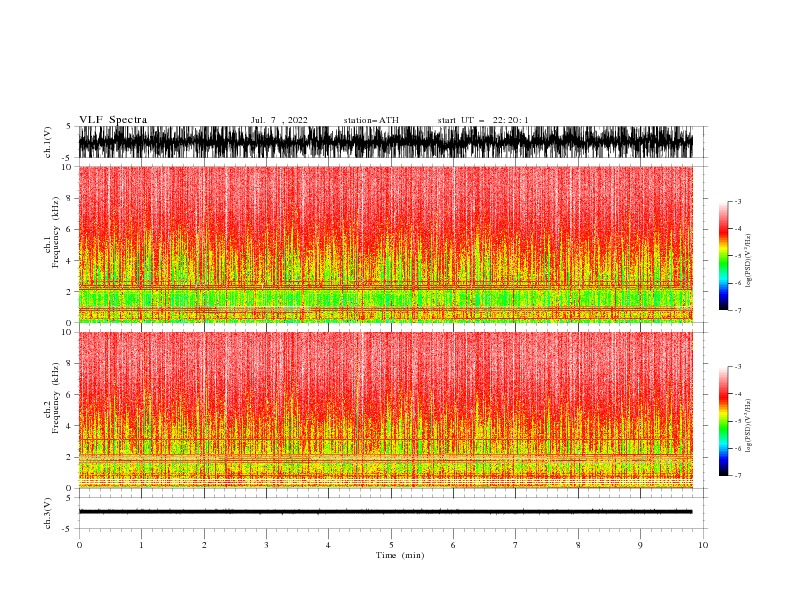The image size is (792, 612).
Task: Click the time axis tick label '2'
Action: point(204,545)
